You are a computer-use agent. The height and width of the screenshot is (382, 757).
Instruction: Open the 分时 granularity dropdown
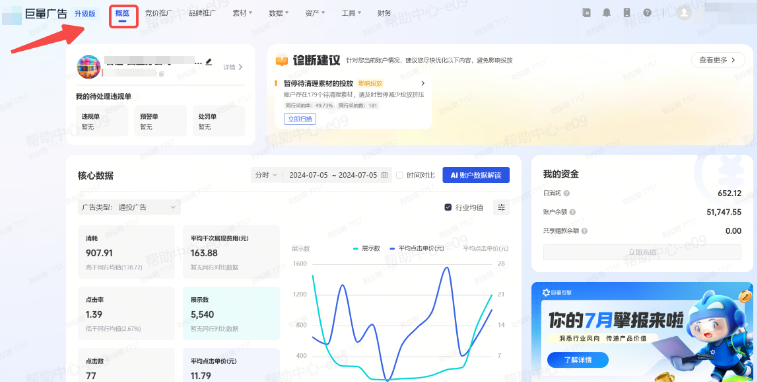[x=266, y=175]
